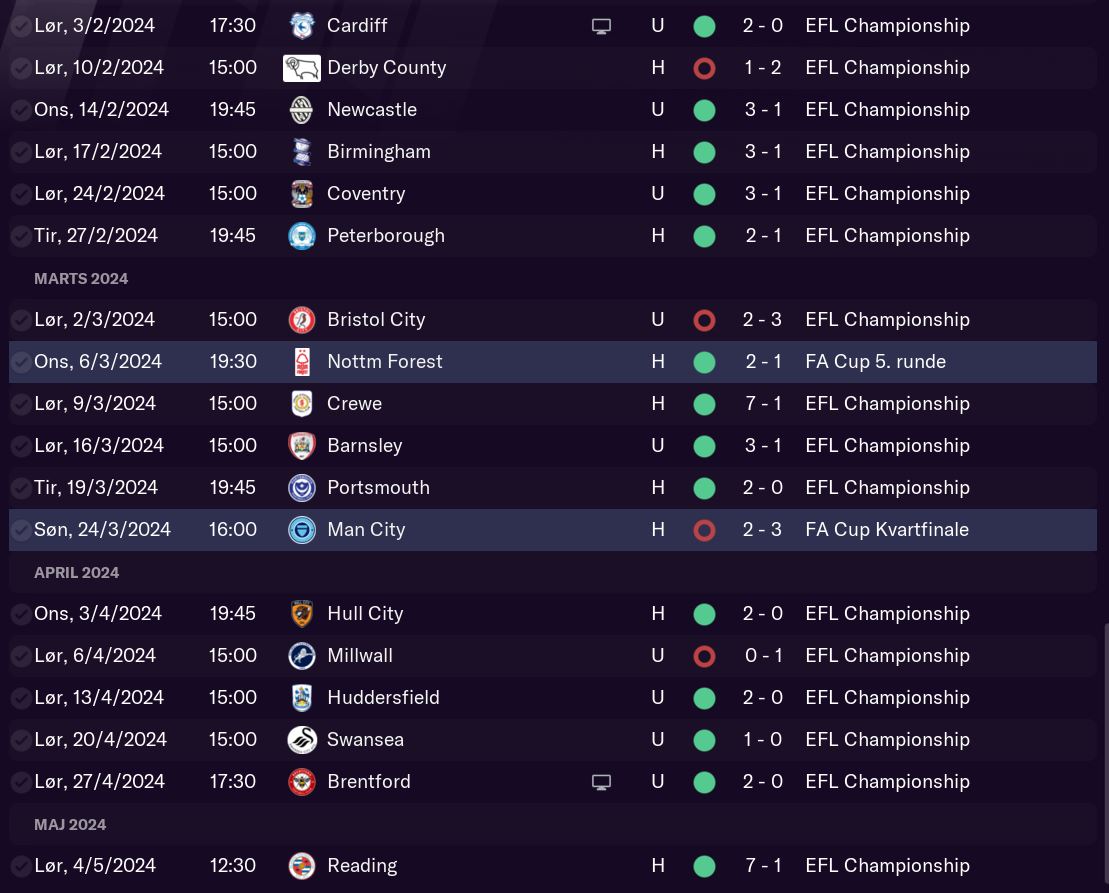This screenshot has height=893, width=1109.
Task: Click the red loss indicator for Man City match
Action: click(x=704, y=530)
